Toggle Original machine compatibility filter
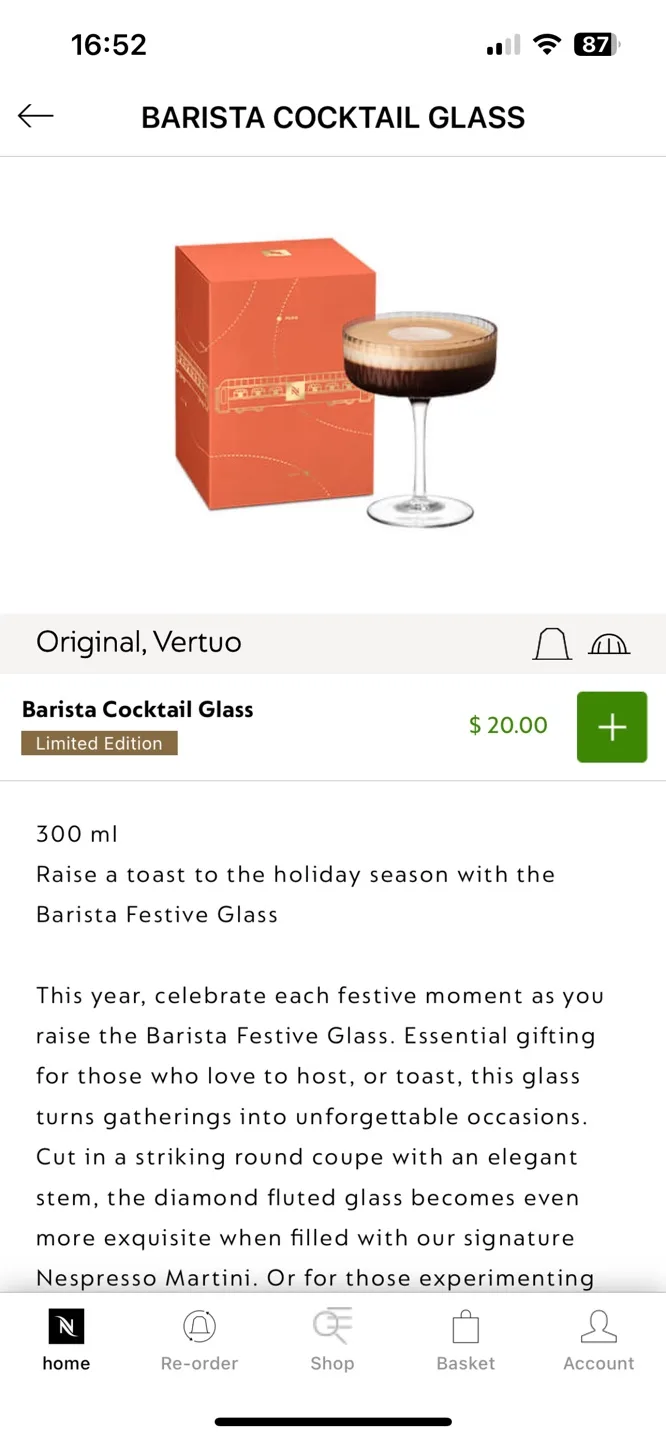This screenshot has height=1440, width=666. [x=551, y=644]
